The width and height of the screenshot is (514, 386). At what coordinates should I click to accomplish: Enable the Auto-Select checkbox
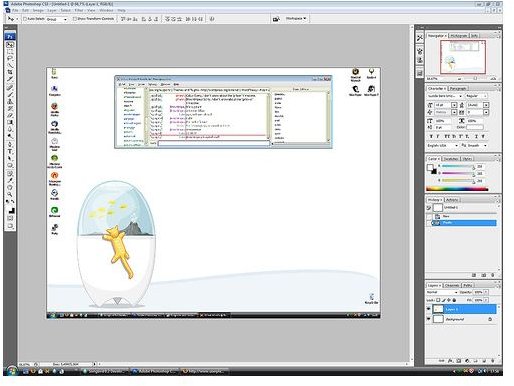coord(25,19)
